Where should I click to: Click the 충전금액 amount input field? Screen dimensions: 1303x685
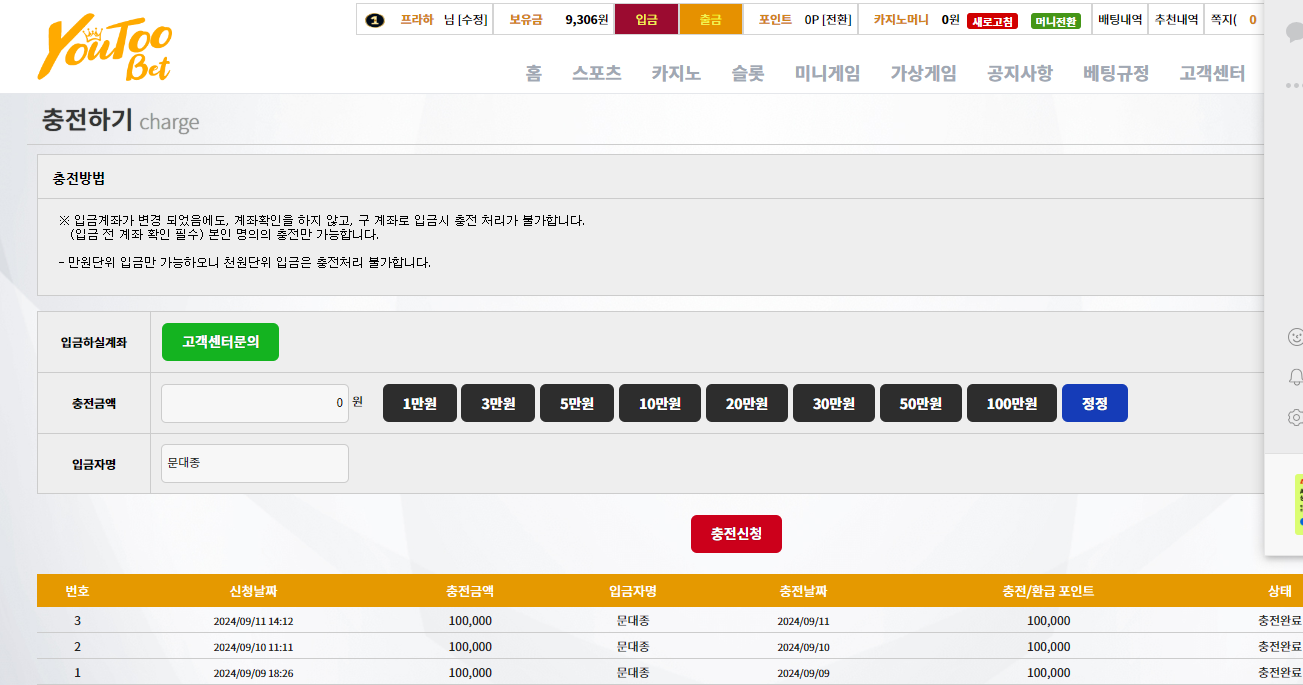pyautogui.click(x=254, y=403)
